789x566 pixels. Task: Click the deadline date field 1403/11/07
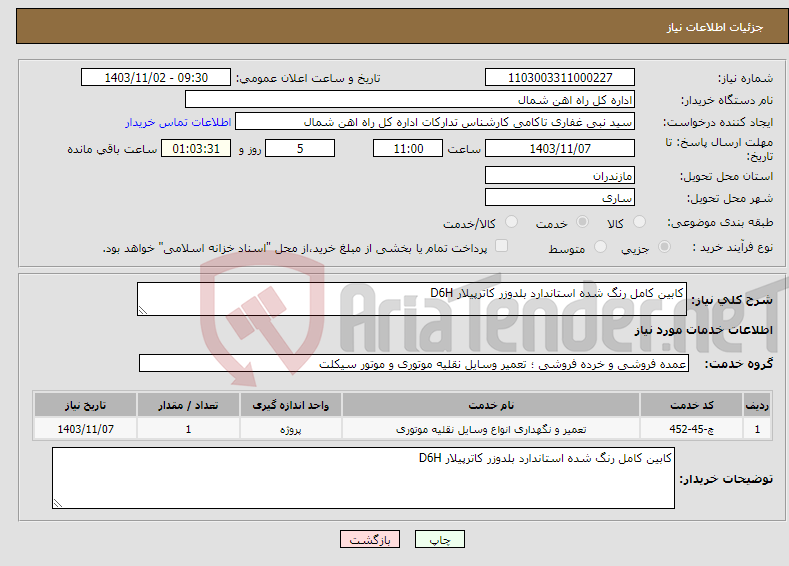(x=560, y=148)
